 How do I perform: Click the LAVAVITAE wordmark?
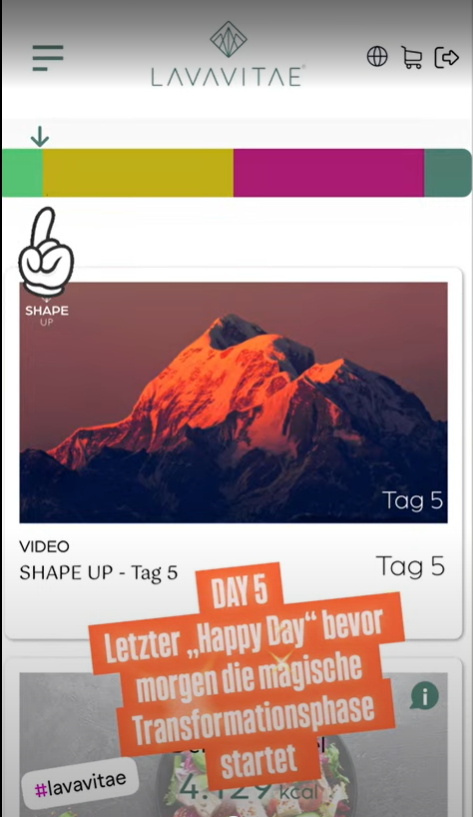tap(228, 76)
